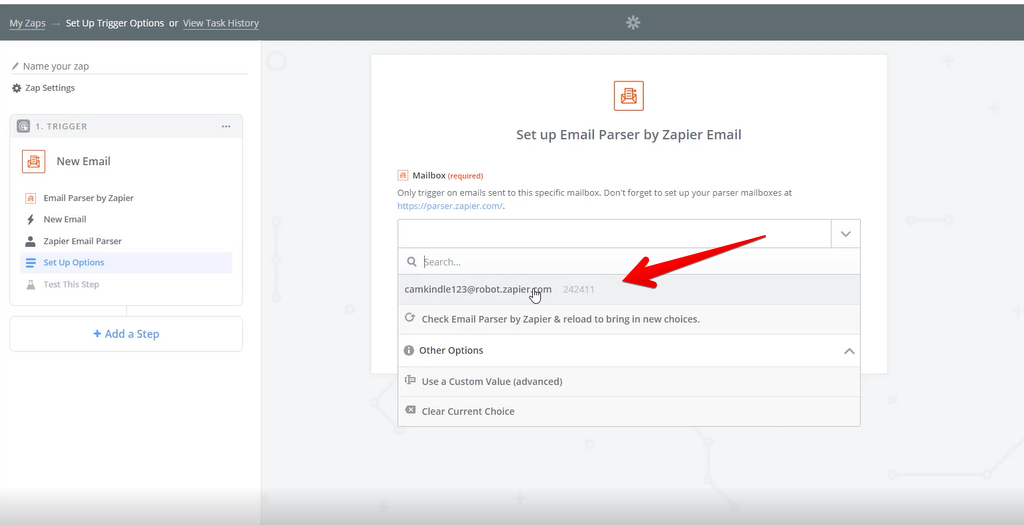Image resolution: width=1024 pixels, height=525 pixels.
Task: Click the small Mailbox field icon
Action: click(403, 175)
